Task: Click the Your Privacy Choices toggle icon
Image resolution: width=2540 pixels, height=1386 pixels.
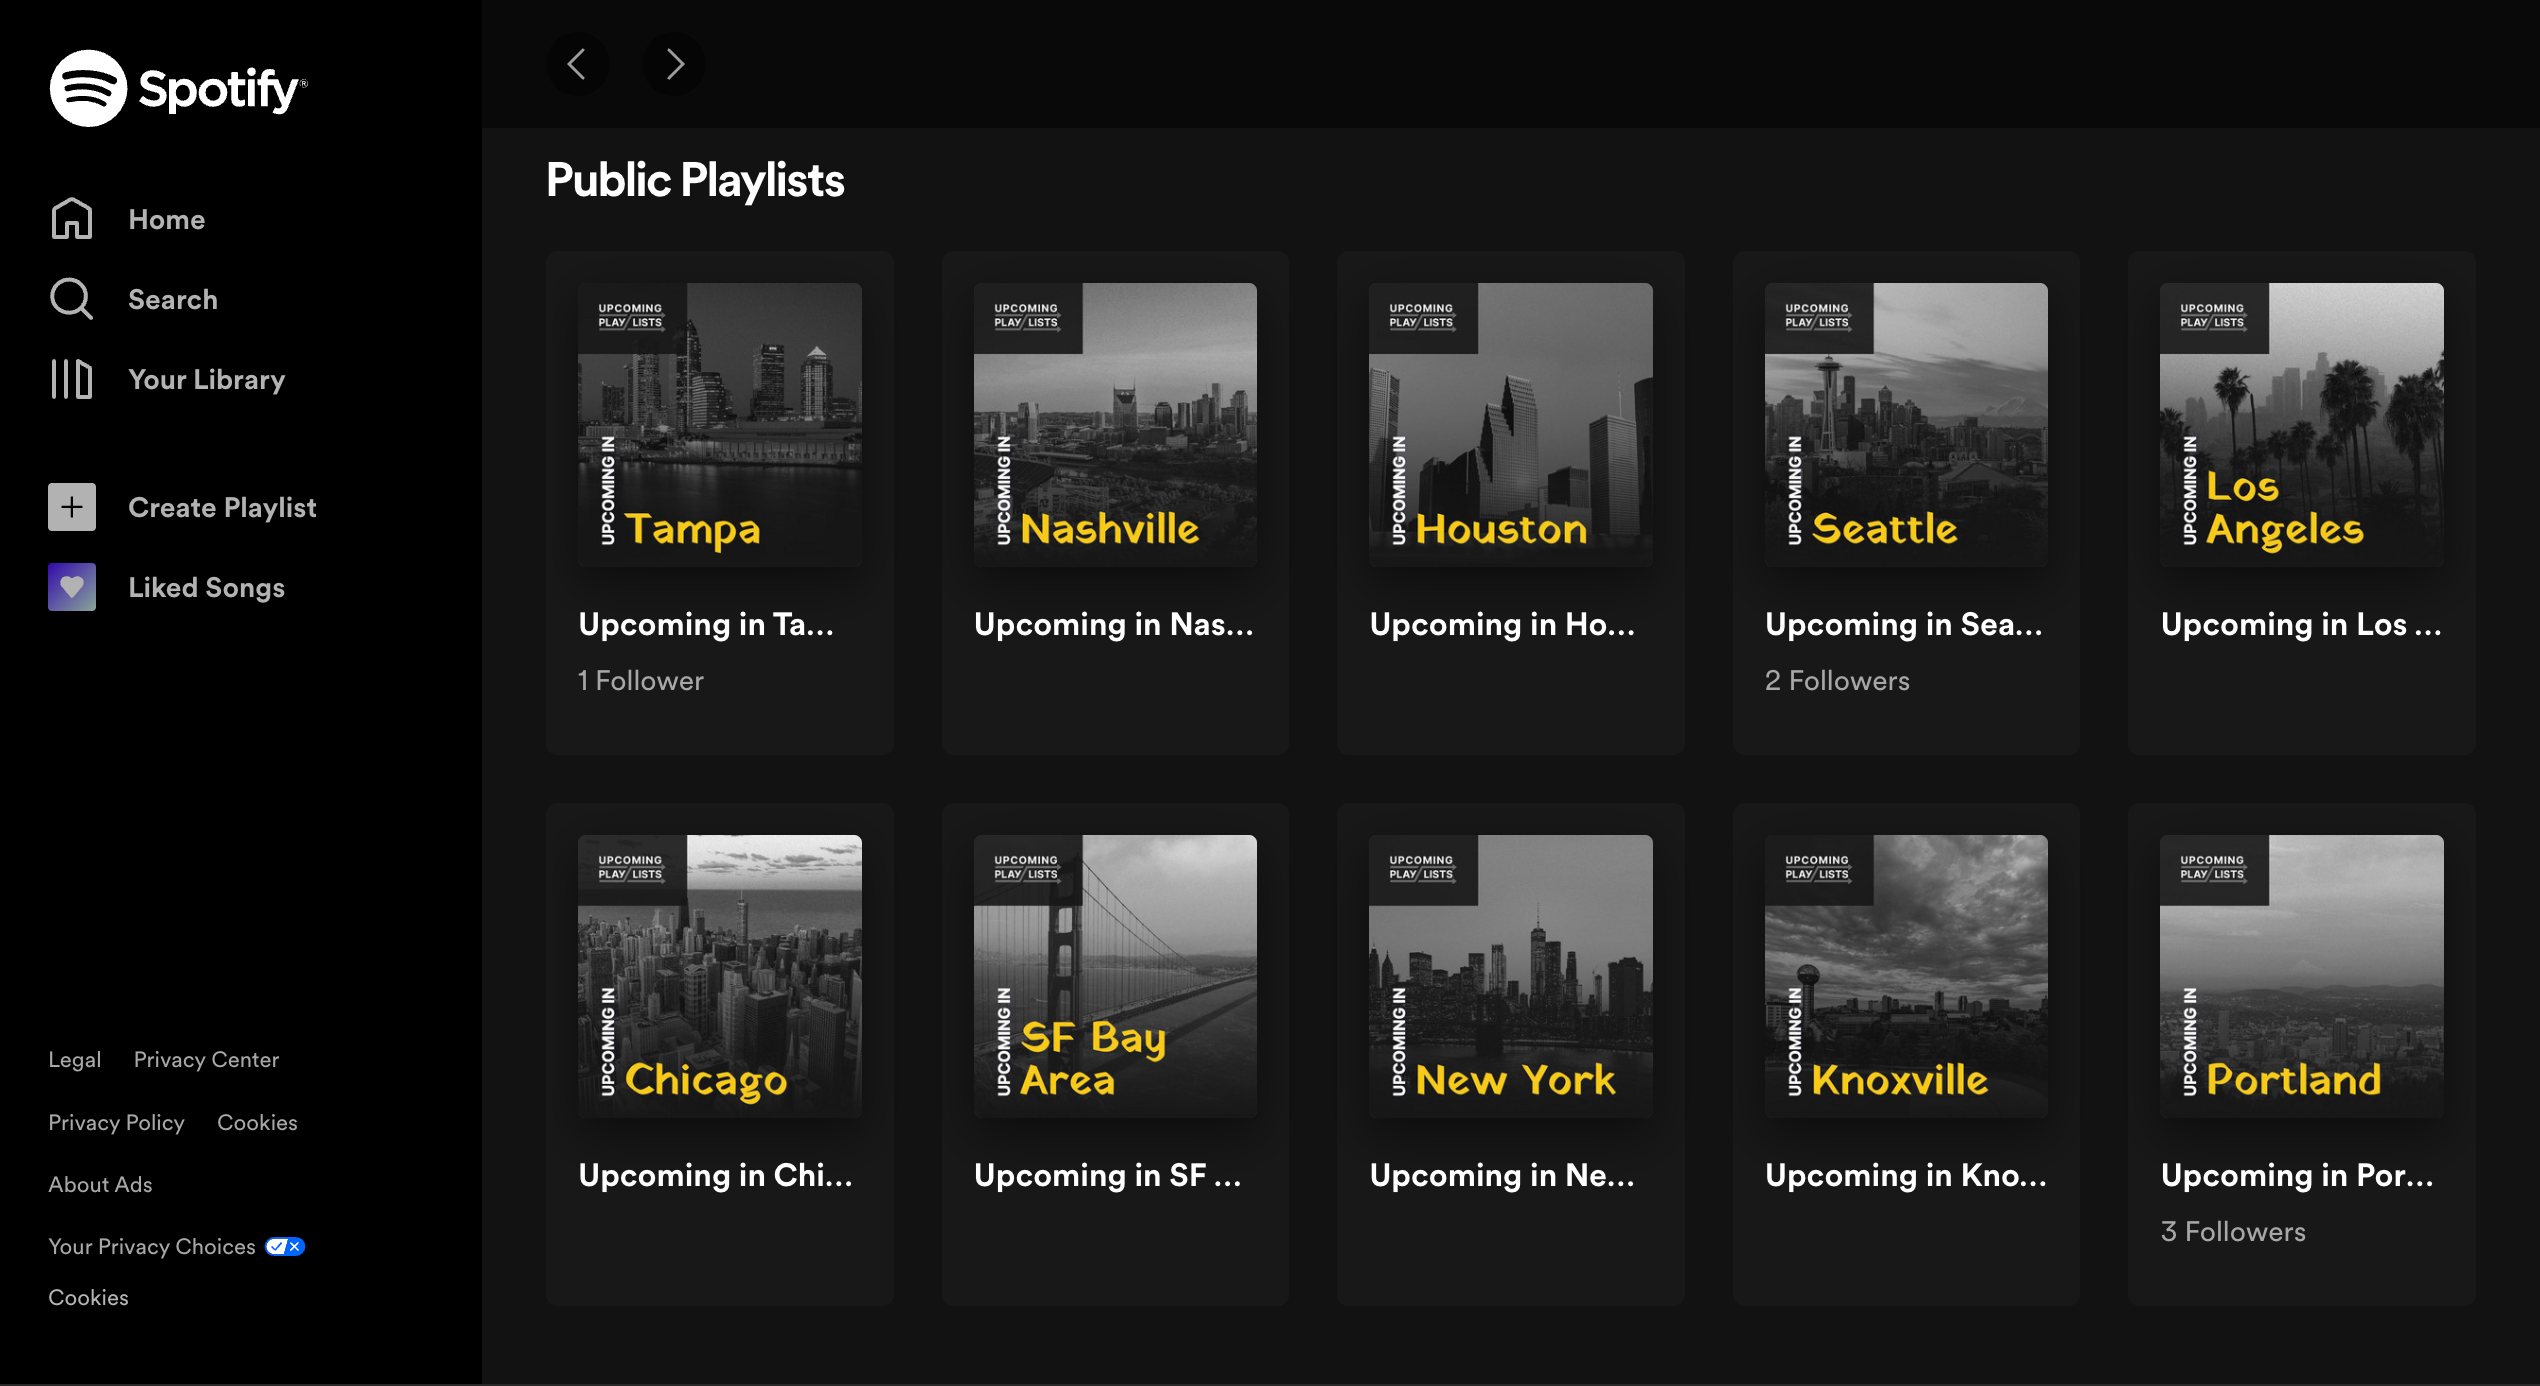Action: pyautogui.click(x=285, y=1246)
